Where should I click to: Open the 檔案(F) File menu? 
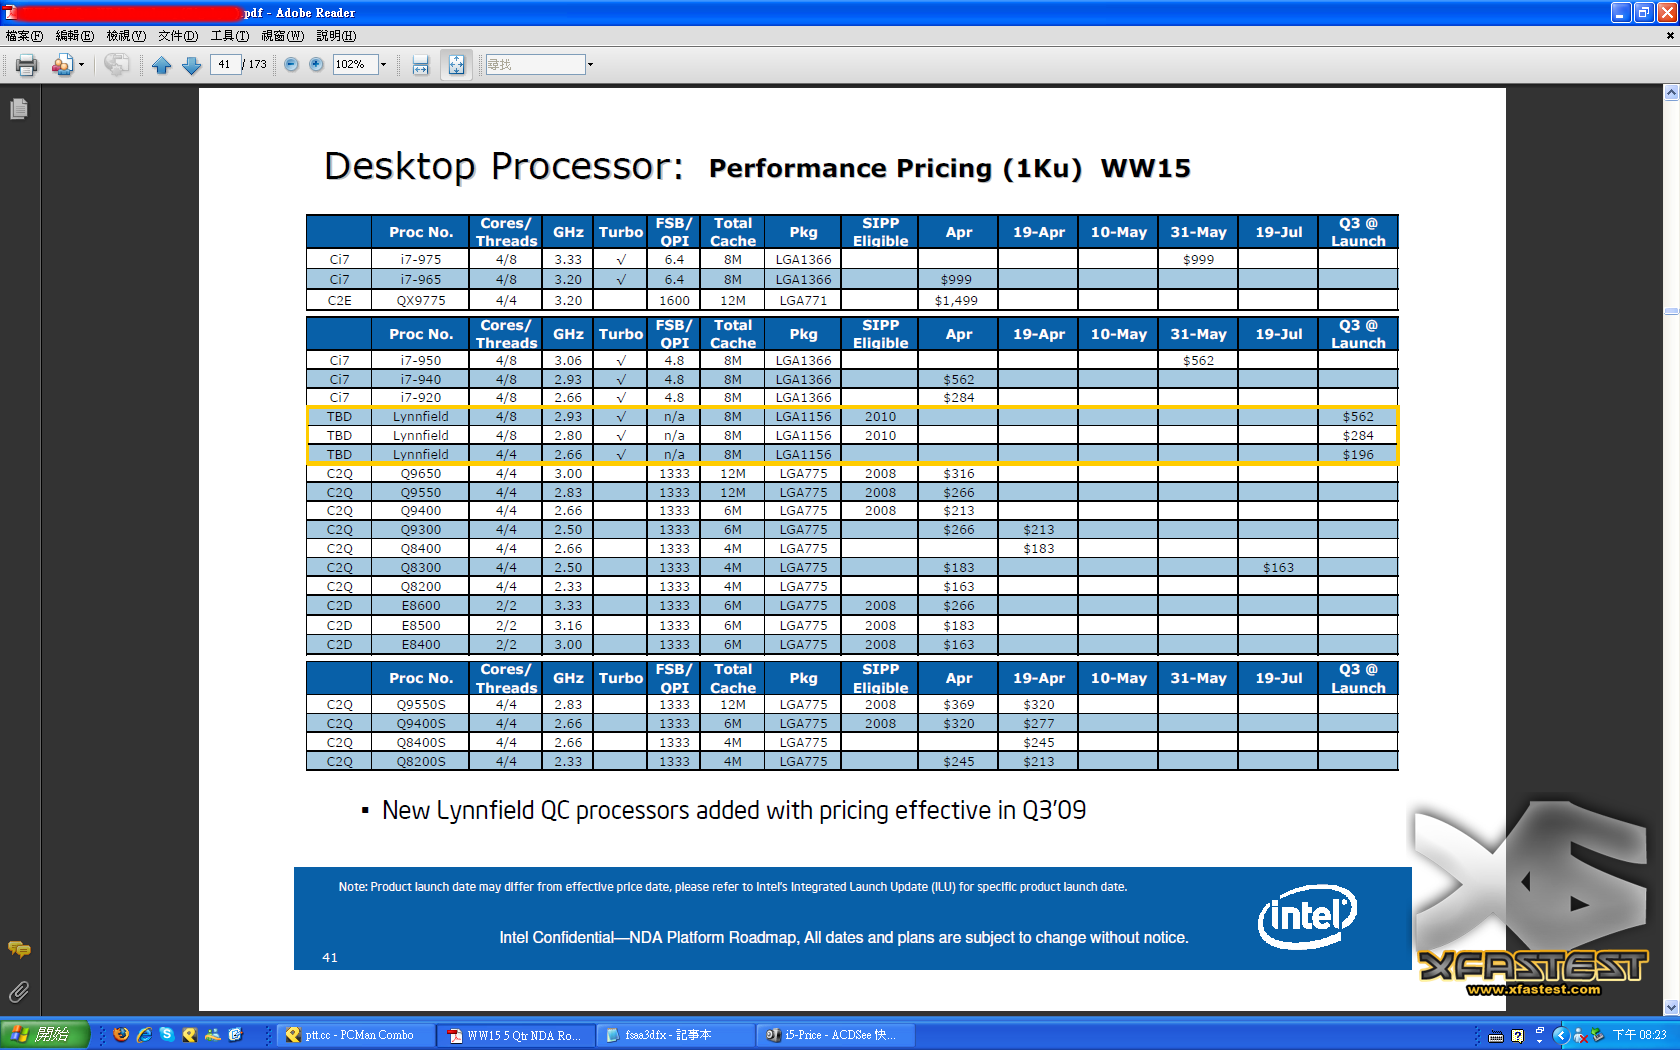click(x=24, y=36)
